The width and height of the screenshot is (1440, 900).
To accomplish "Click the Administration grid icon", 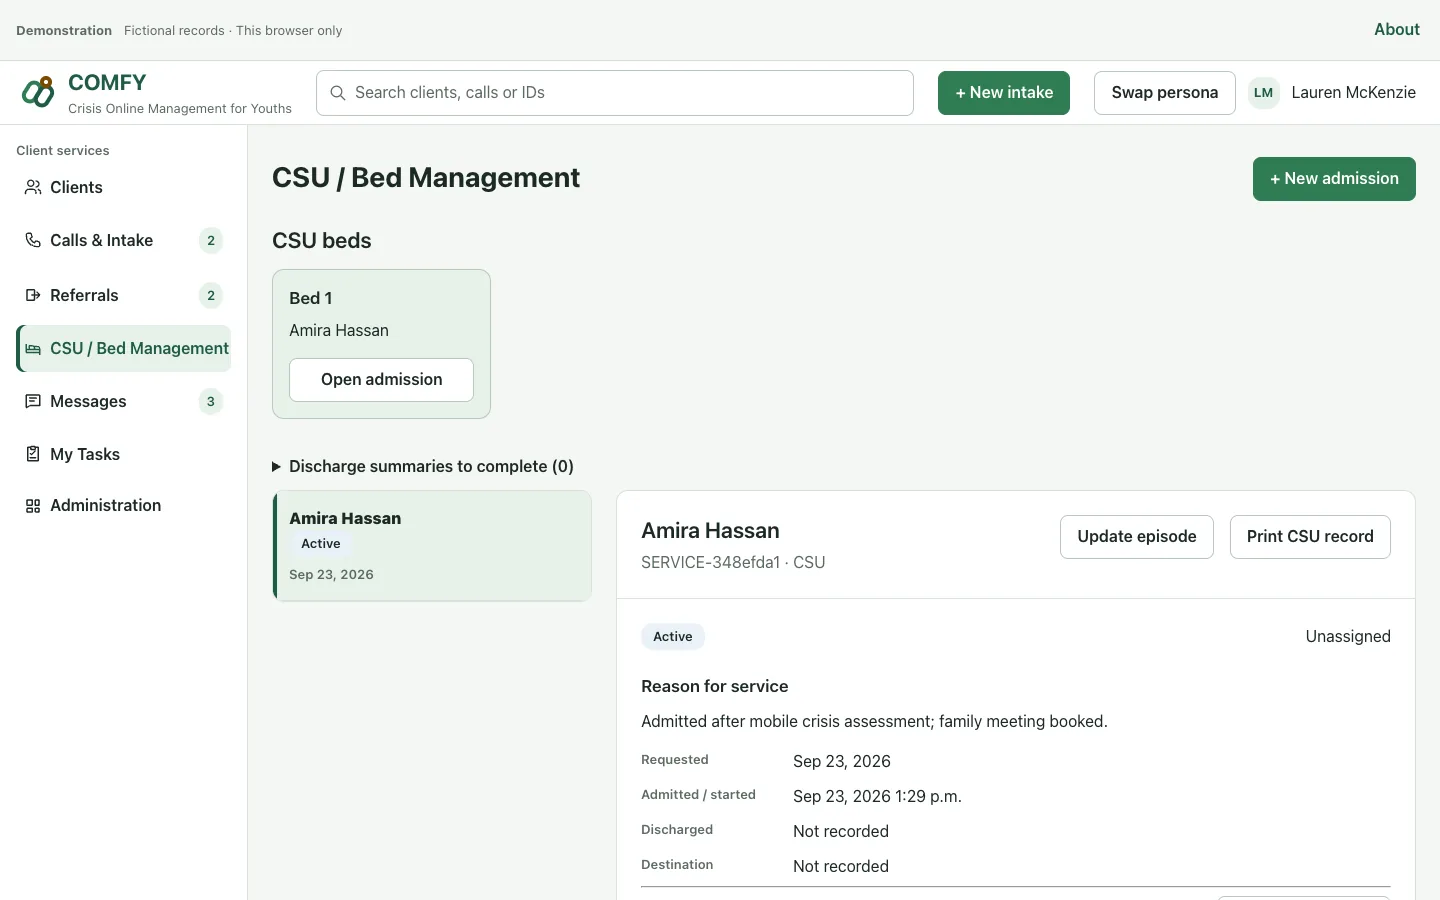I will tap(33, 506).
